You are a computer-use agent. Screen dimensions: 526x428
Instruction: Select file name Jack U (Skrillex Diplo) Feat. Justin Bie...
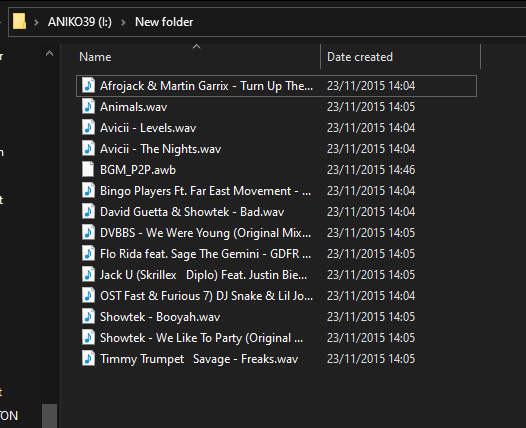click(x=203, y=275)
